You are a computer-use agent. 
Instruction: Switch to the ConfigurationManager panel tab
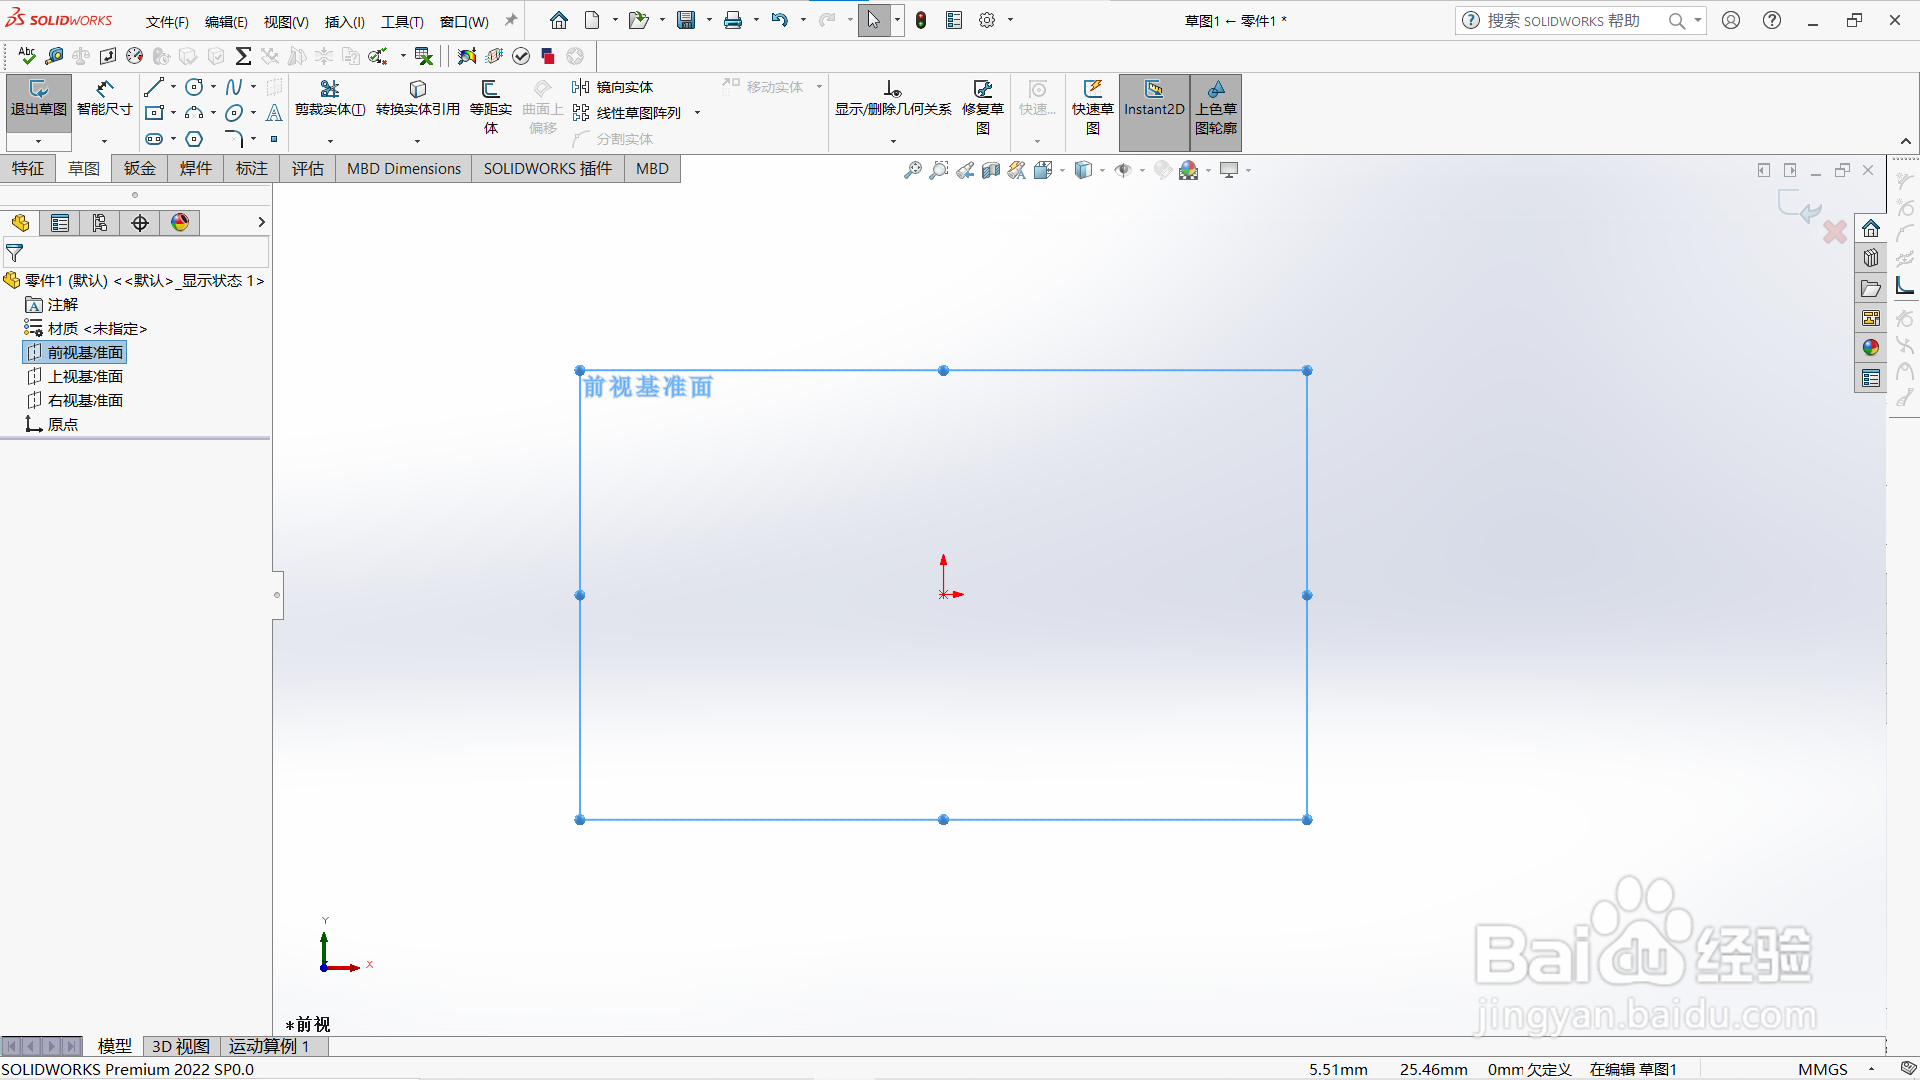(100, 222)
